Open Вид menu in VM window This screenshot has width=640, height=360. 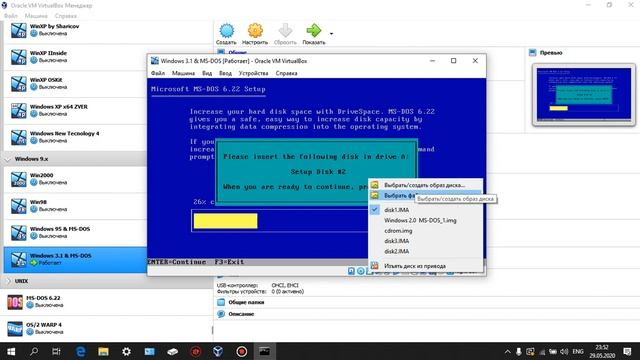pos(207,73)
